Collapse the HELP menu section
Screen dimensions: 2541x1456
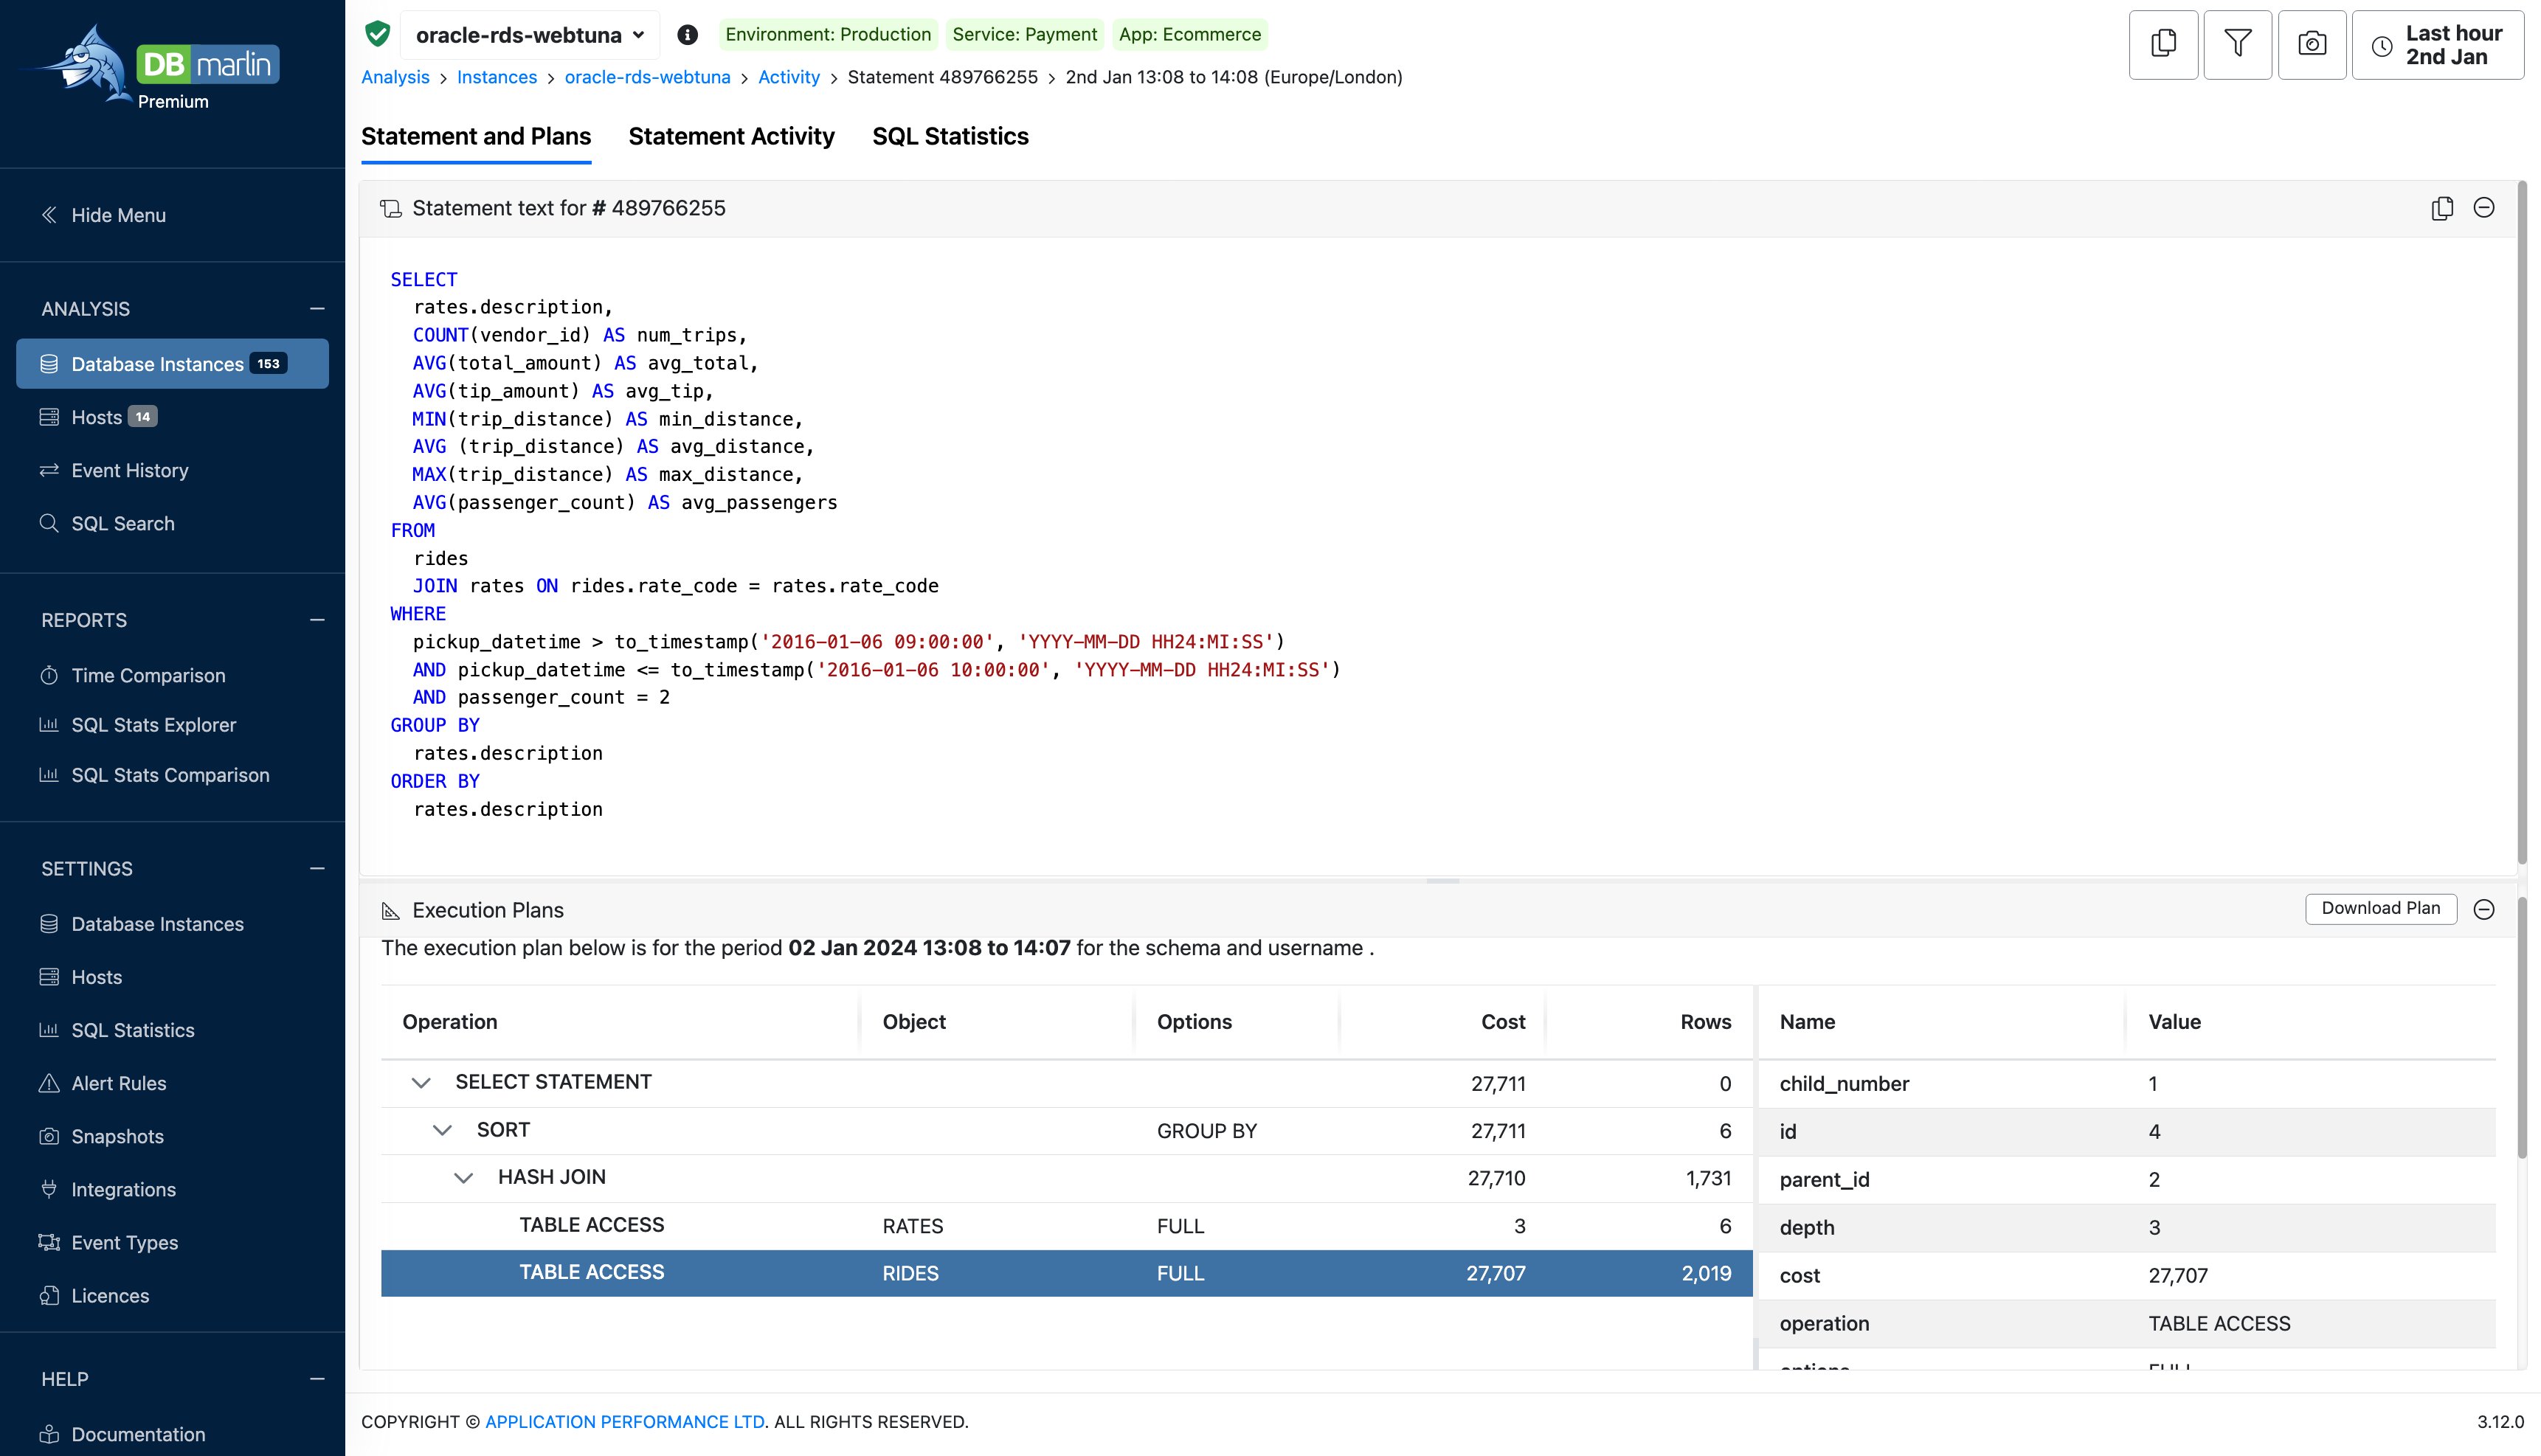tap(317, 1379)
